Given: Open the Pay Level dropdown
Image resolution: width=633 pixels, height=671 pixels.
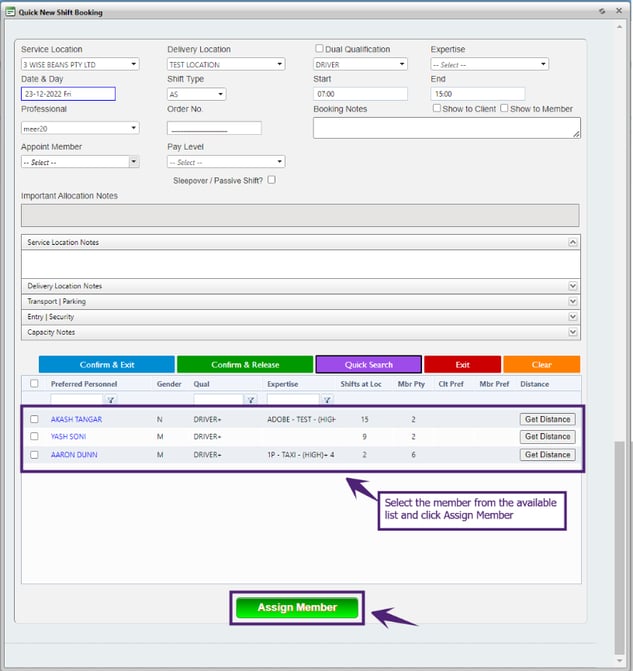Looking at the screenshot, I should coord(226,162).
